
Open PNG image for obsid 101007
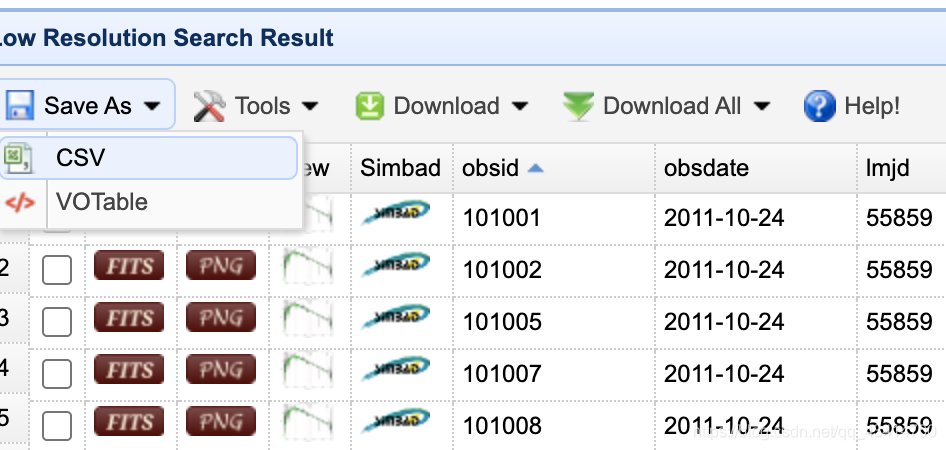tap(221, 369)
